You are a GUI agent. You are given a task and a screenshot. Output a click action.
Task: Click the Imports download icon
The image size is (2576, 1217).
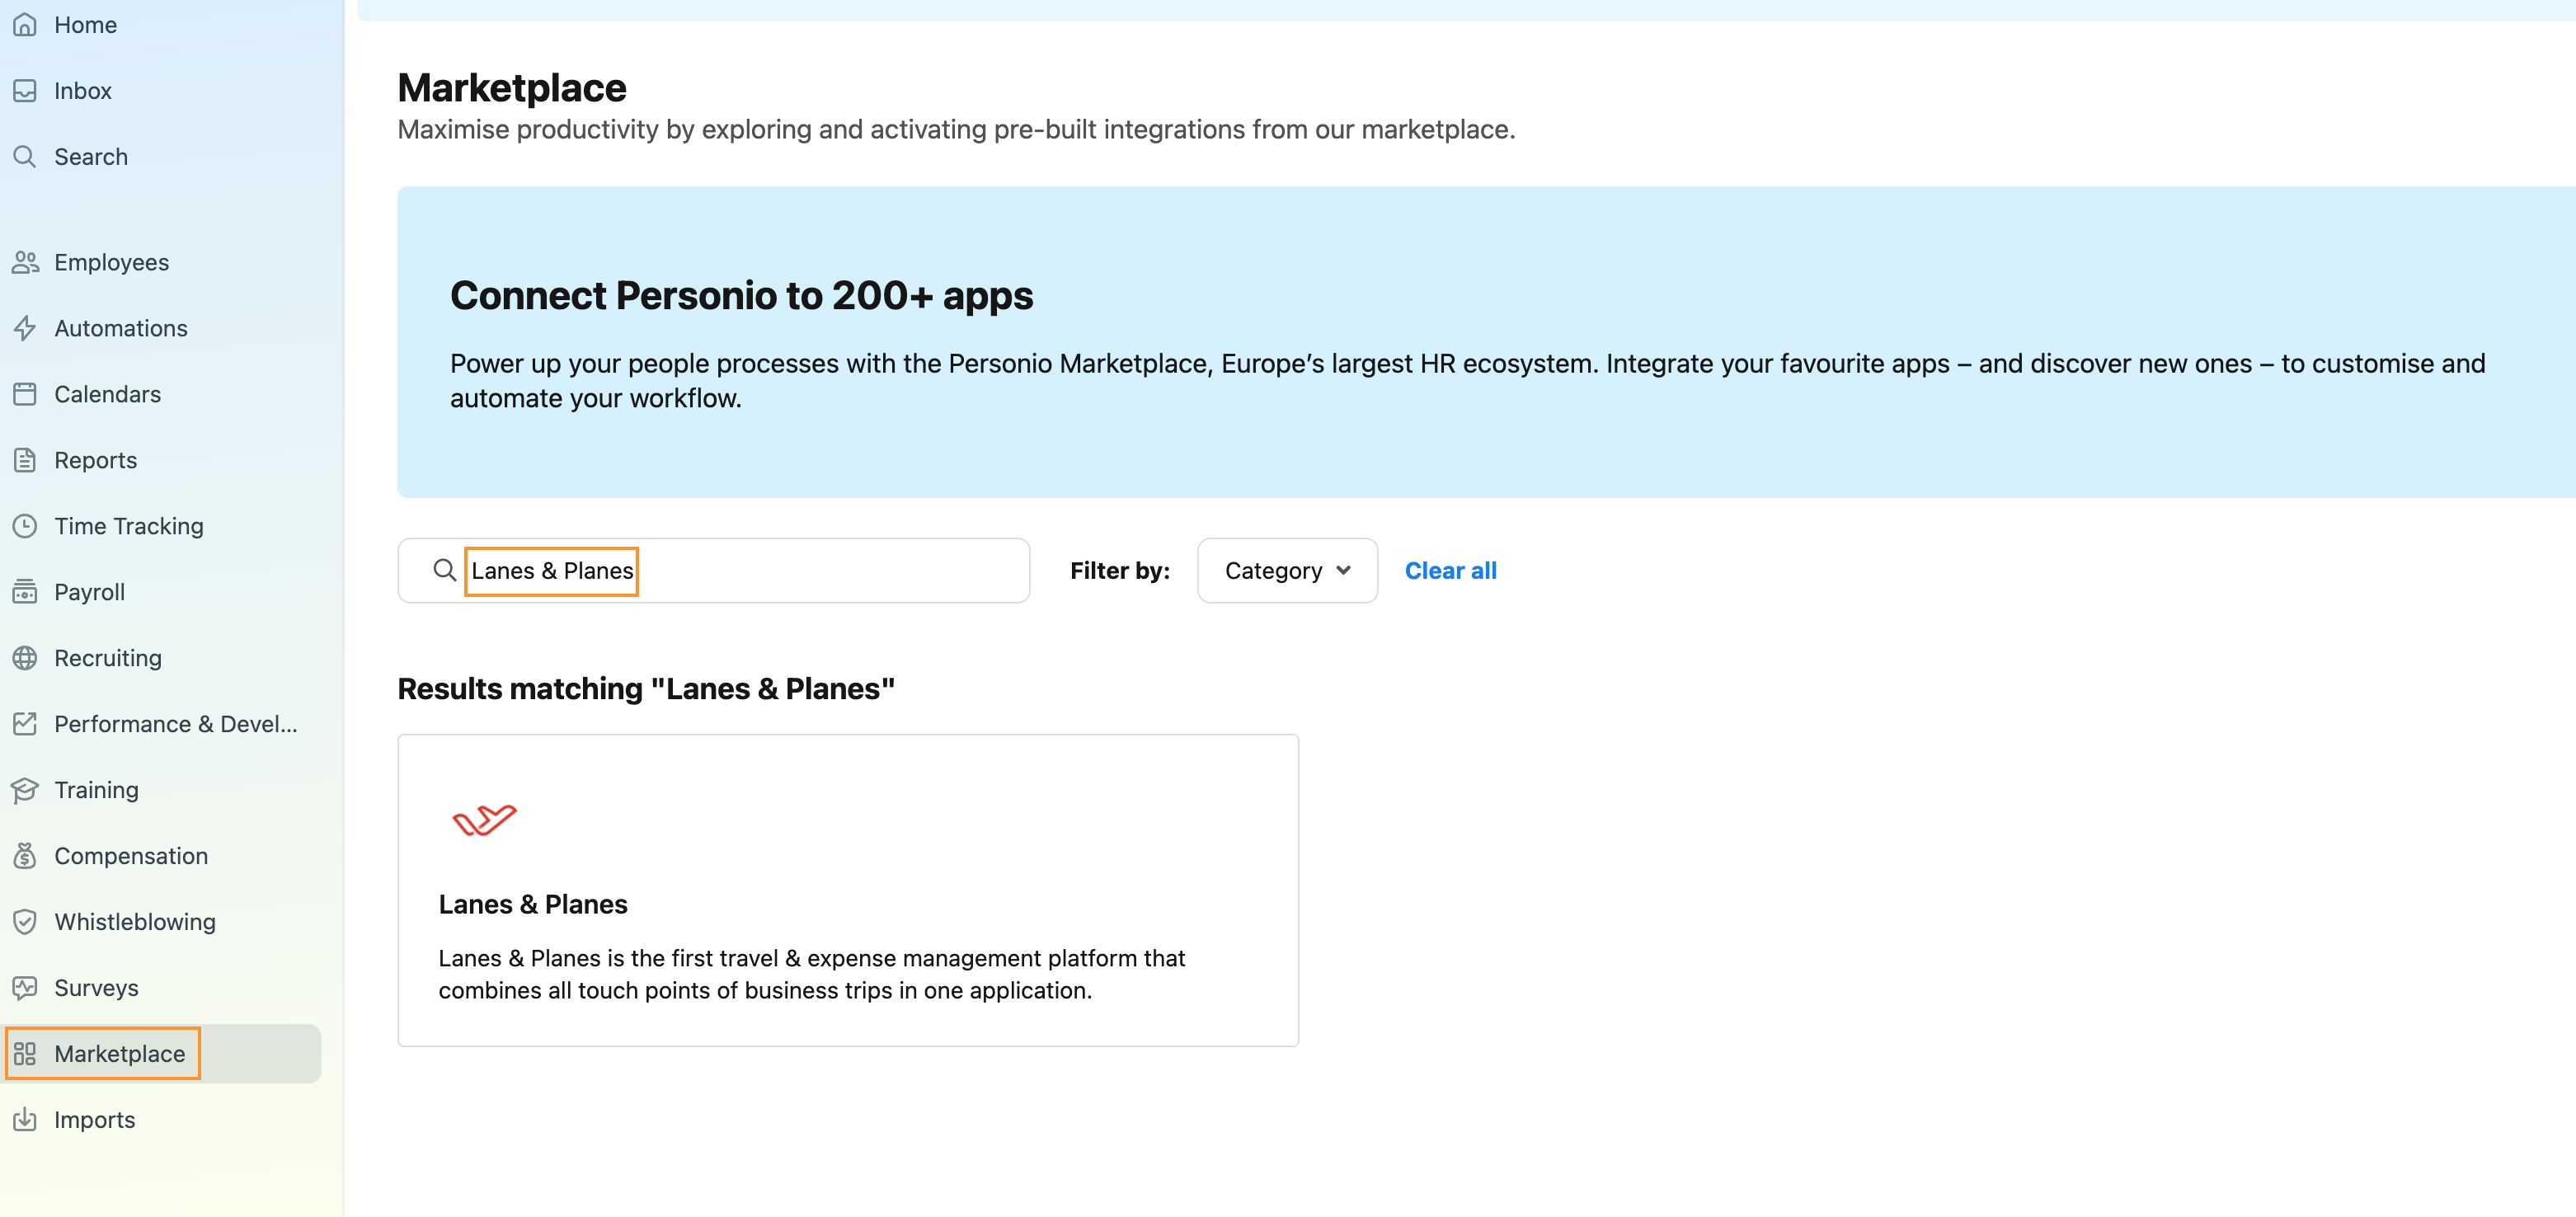[25, 1120]
